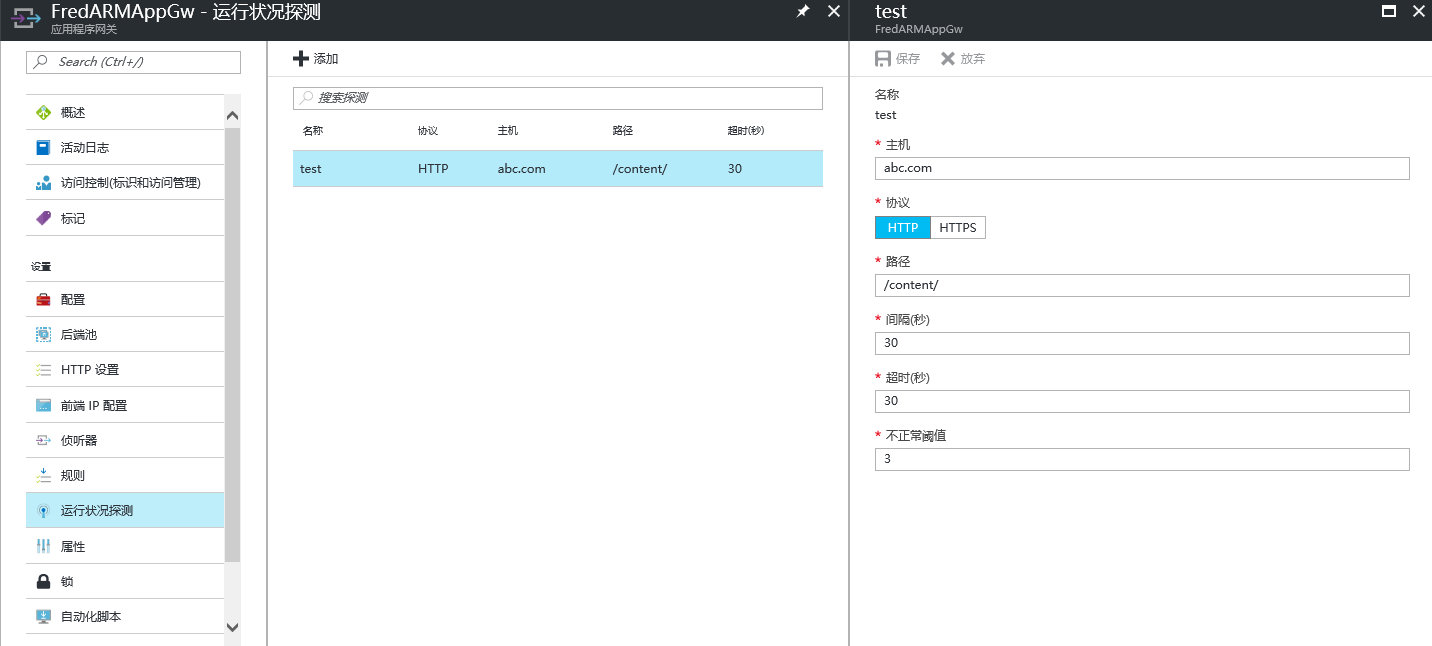Click the 锁 padlock icon
Screen dimensions: 1432x646
[x=43, y=581]
